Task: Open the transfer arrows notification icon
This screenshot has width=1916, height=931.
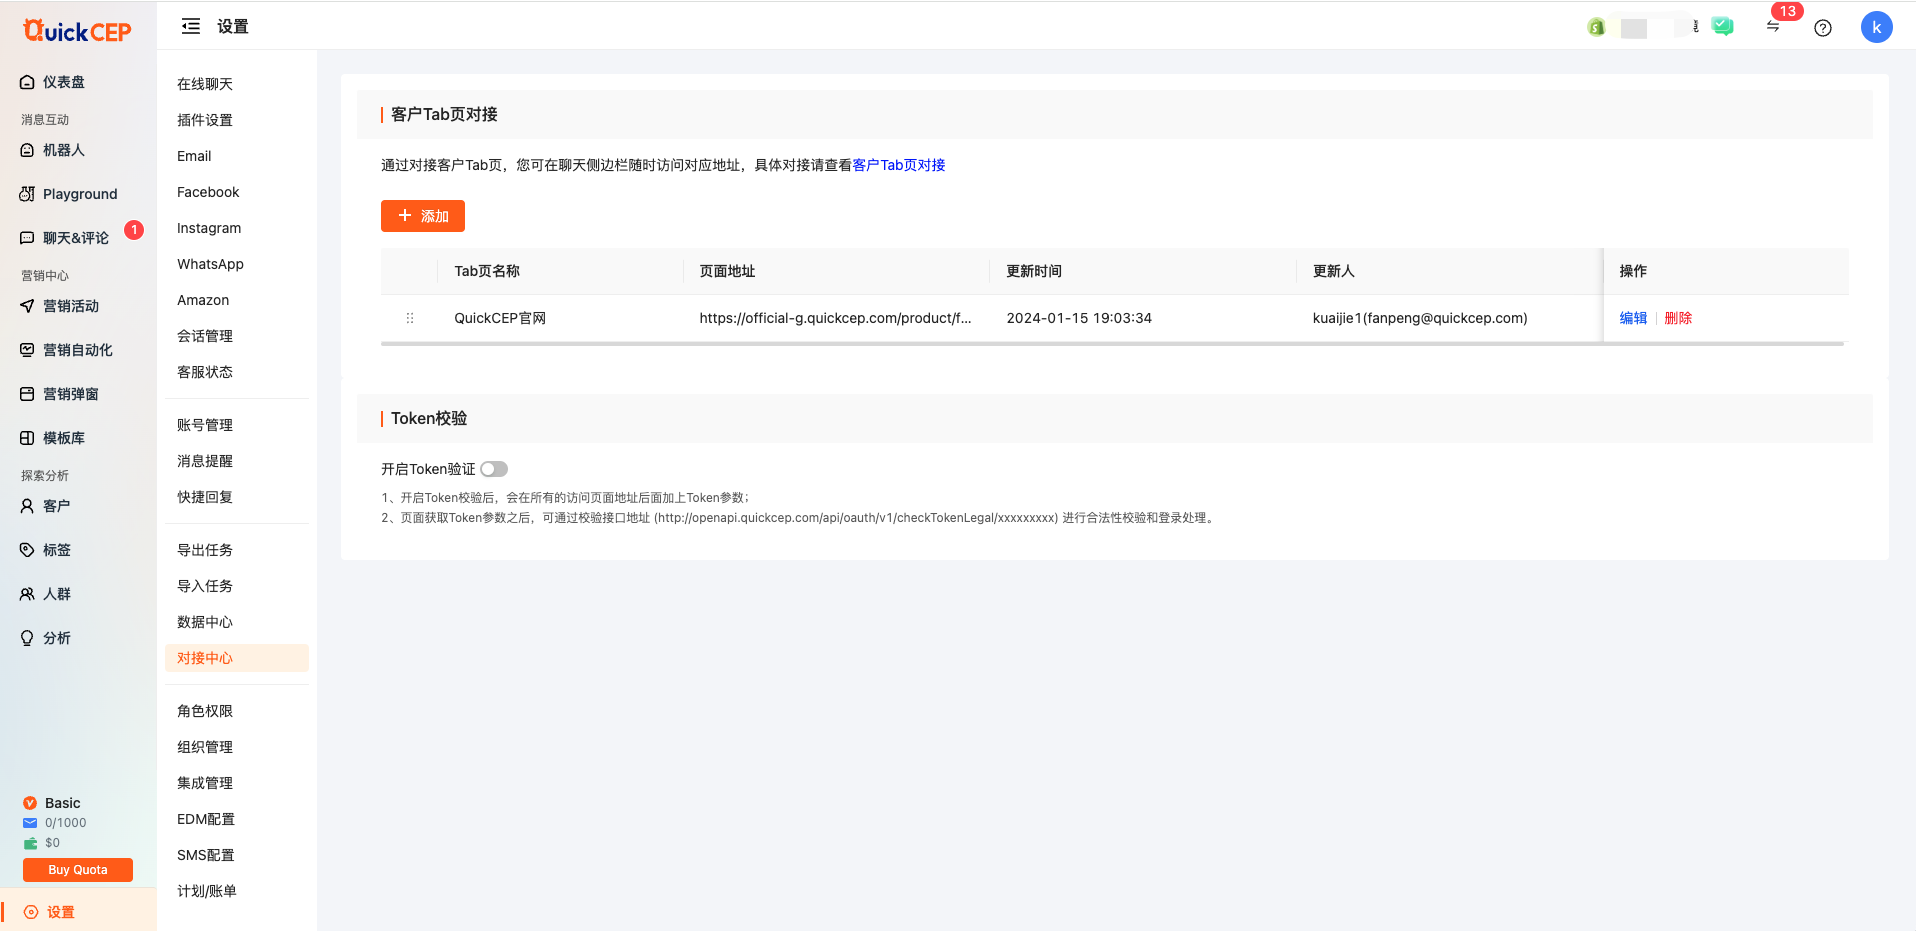Action: (x=1773, y=27)
